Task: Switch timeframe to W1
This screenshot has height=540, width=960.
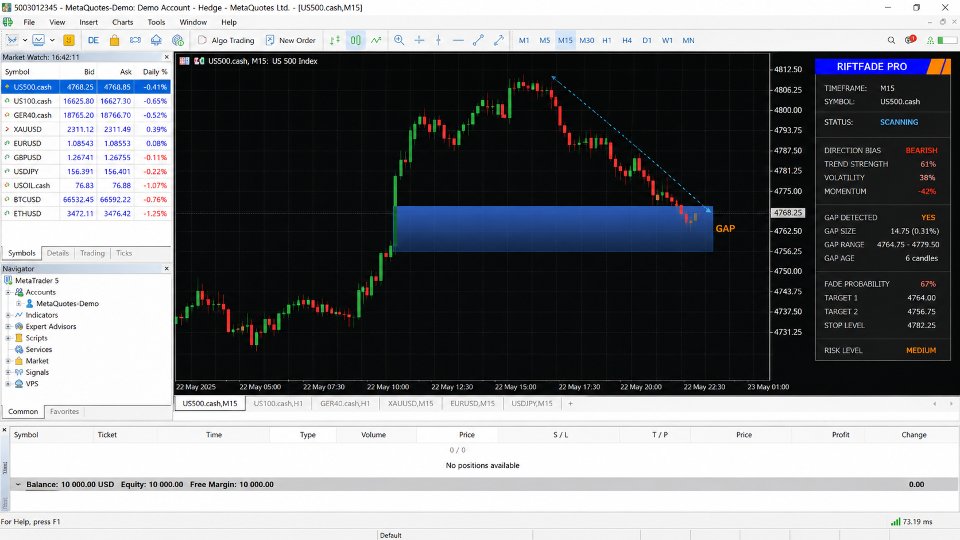Action: (667, 40)
